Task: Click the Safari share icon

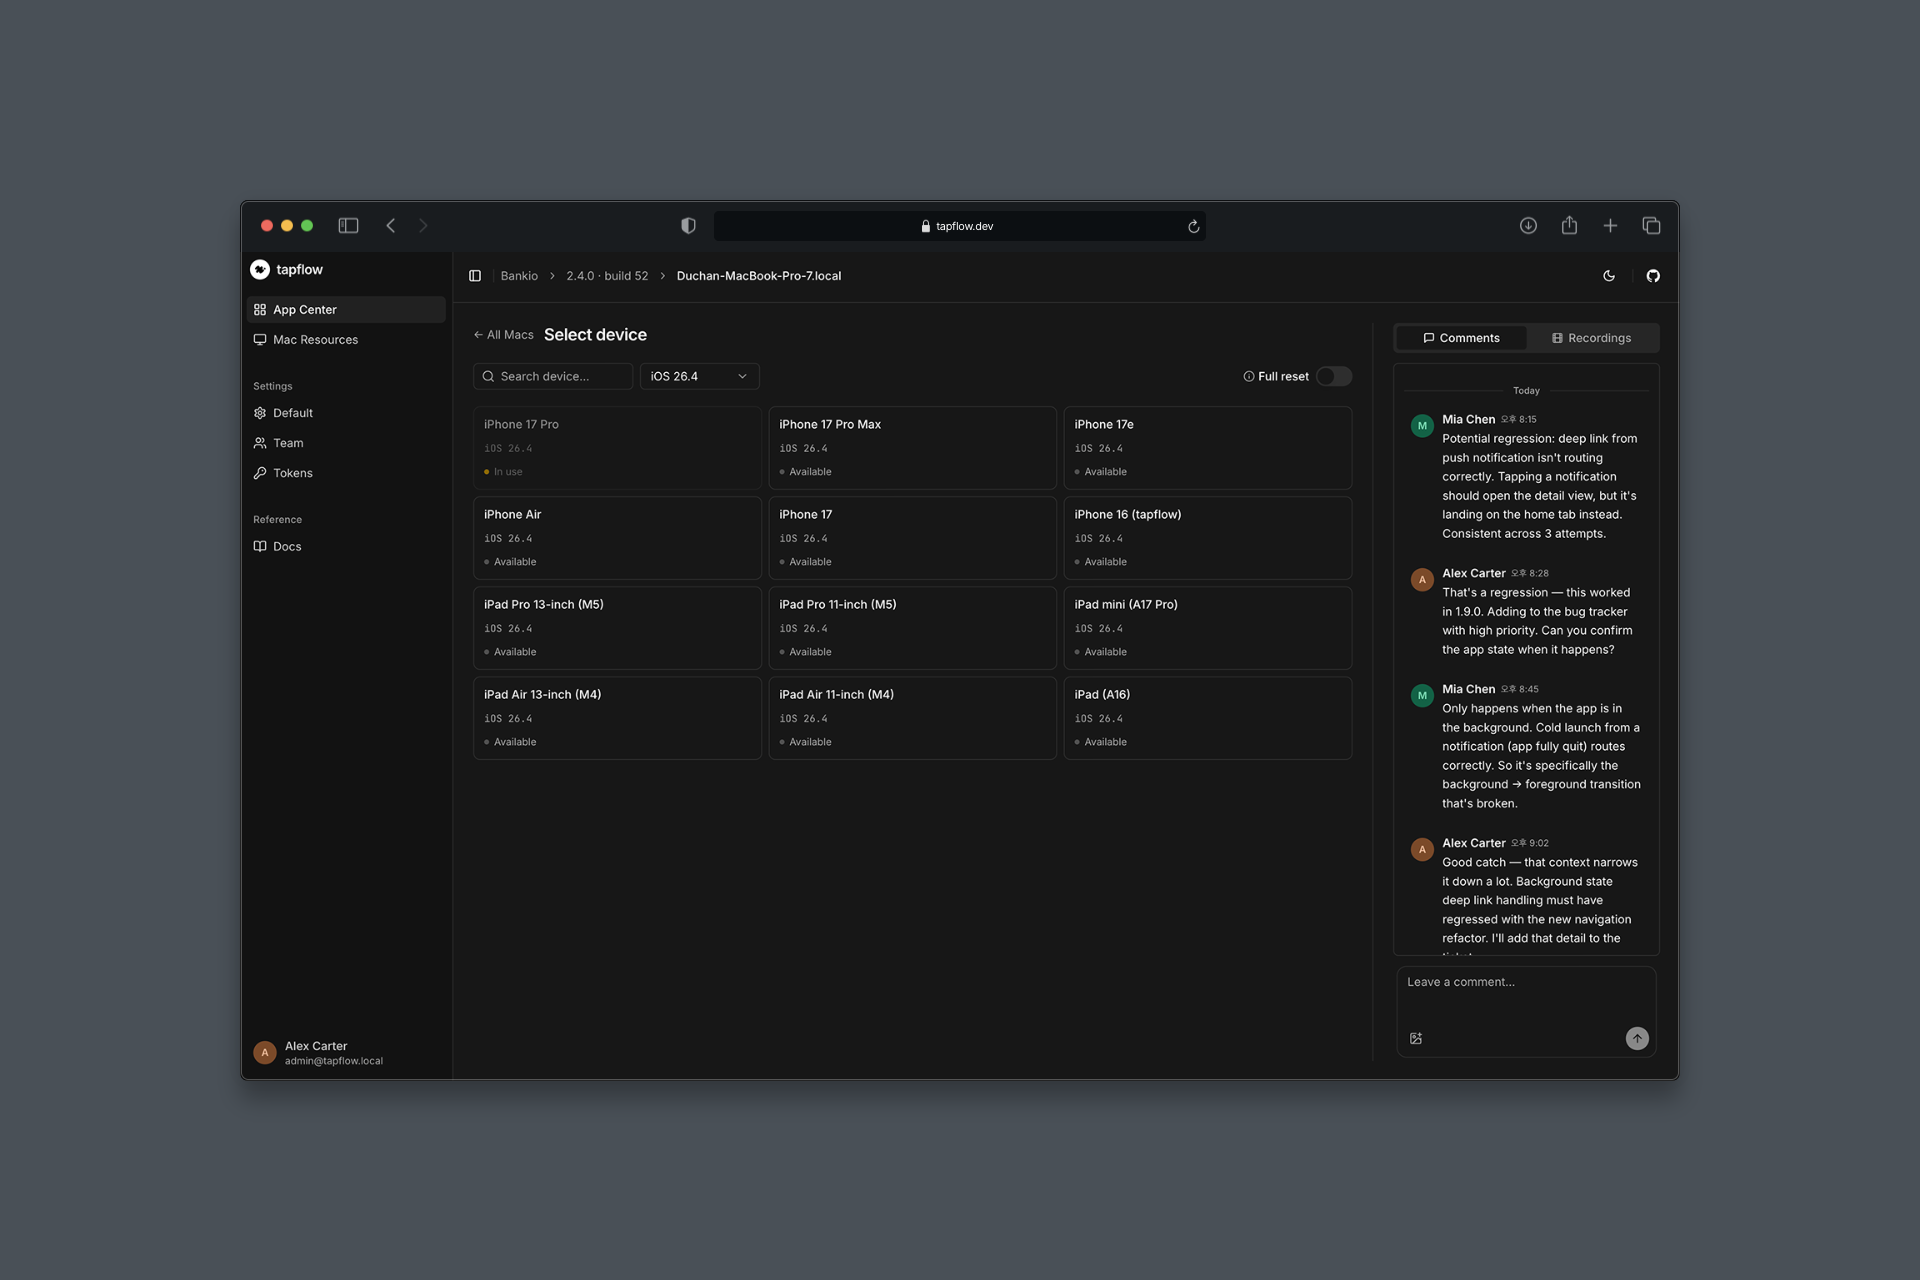Action: pyautogui.click(x=1569, y=225)
